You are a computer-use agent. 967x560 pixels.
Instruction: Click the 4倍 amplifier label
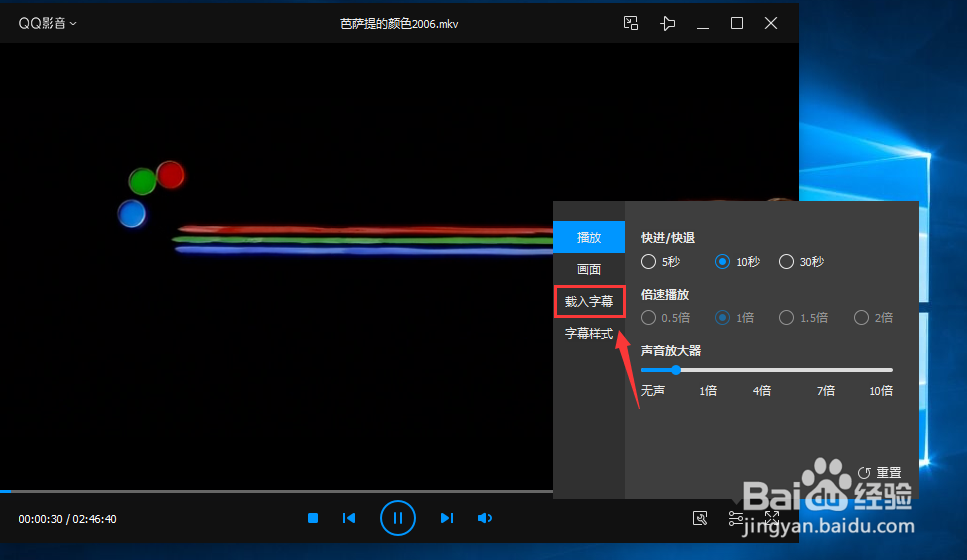click(x=762, y=390)
